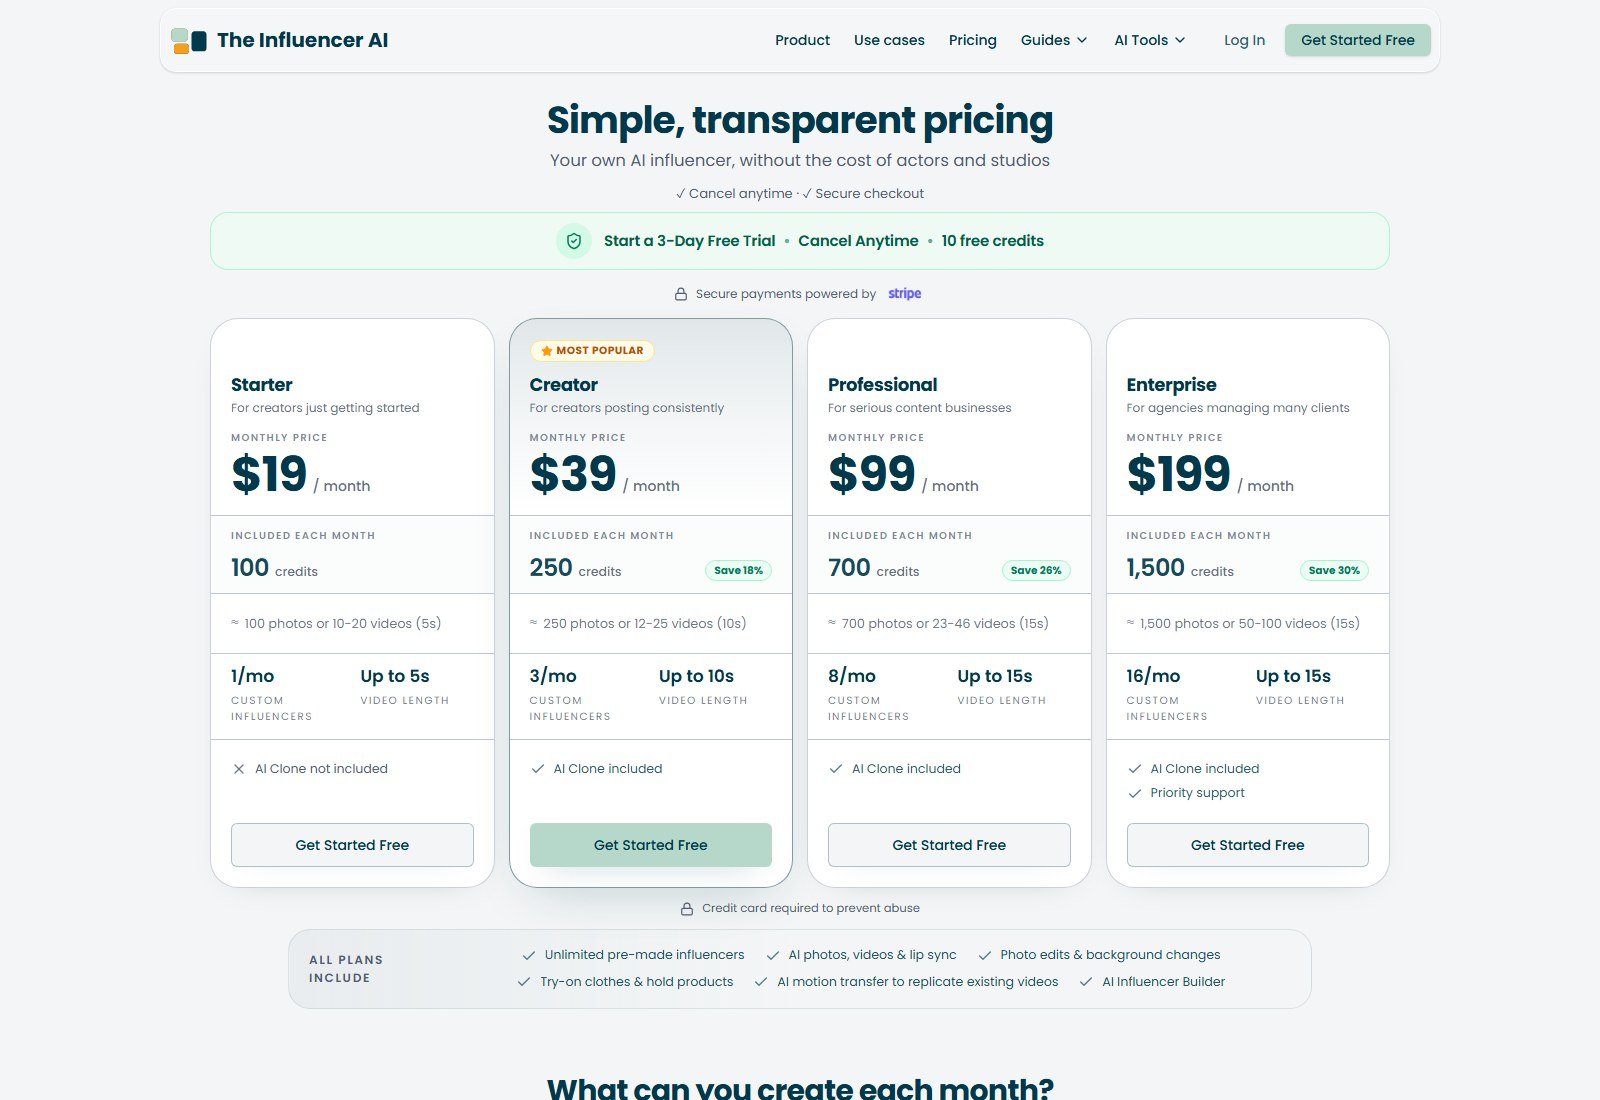Click Get Started Free under Starter plan
1600x1100 pixels.
pos(352,845)
